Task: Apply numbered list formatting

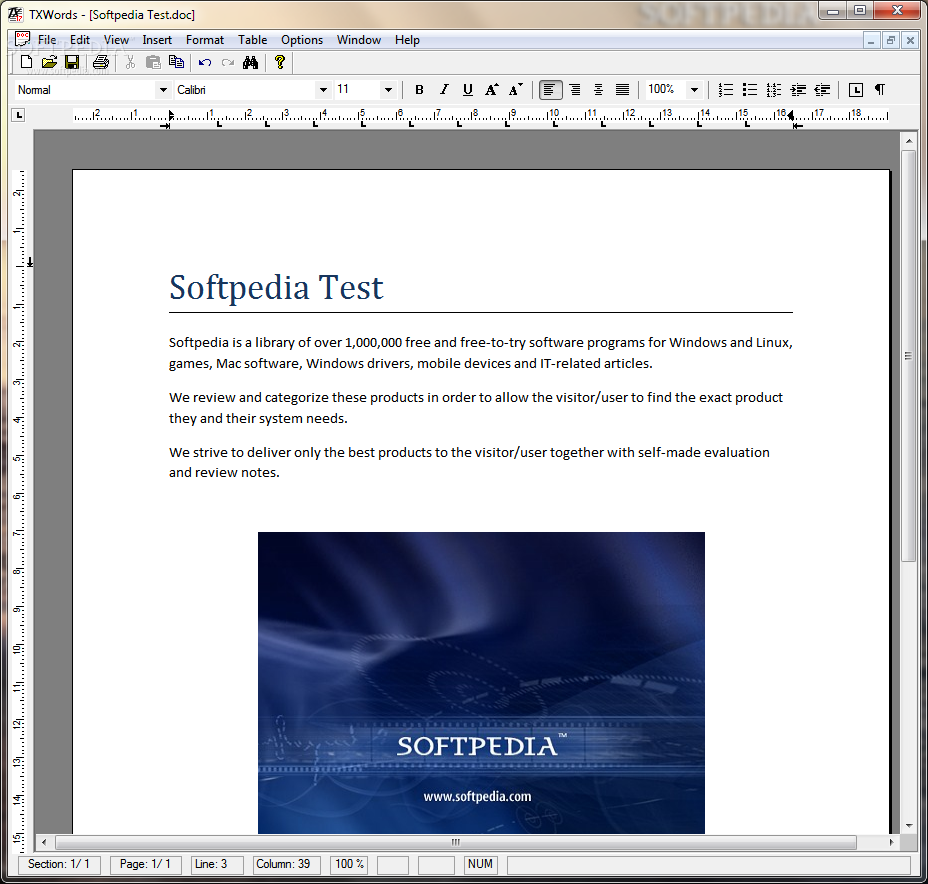Action: click(726, 90)
